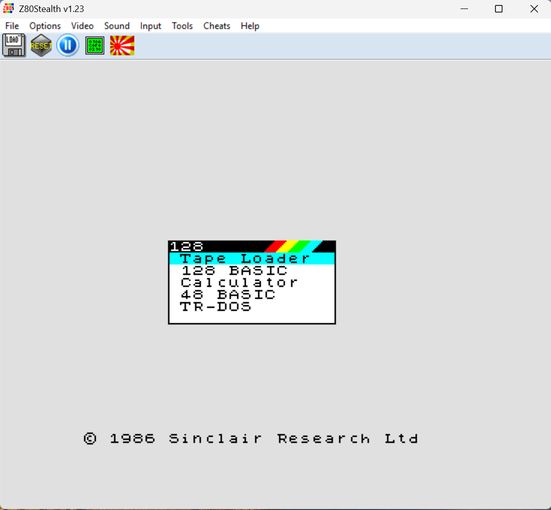Click the 1986 Sinclair Research Ltd copyright text
Image resolution: width=551 pixels, height=510 pixels.
(x=251, y=439)
